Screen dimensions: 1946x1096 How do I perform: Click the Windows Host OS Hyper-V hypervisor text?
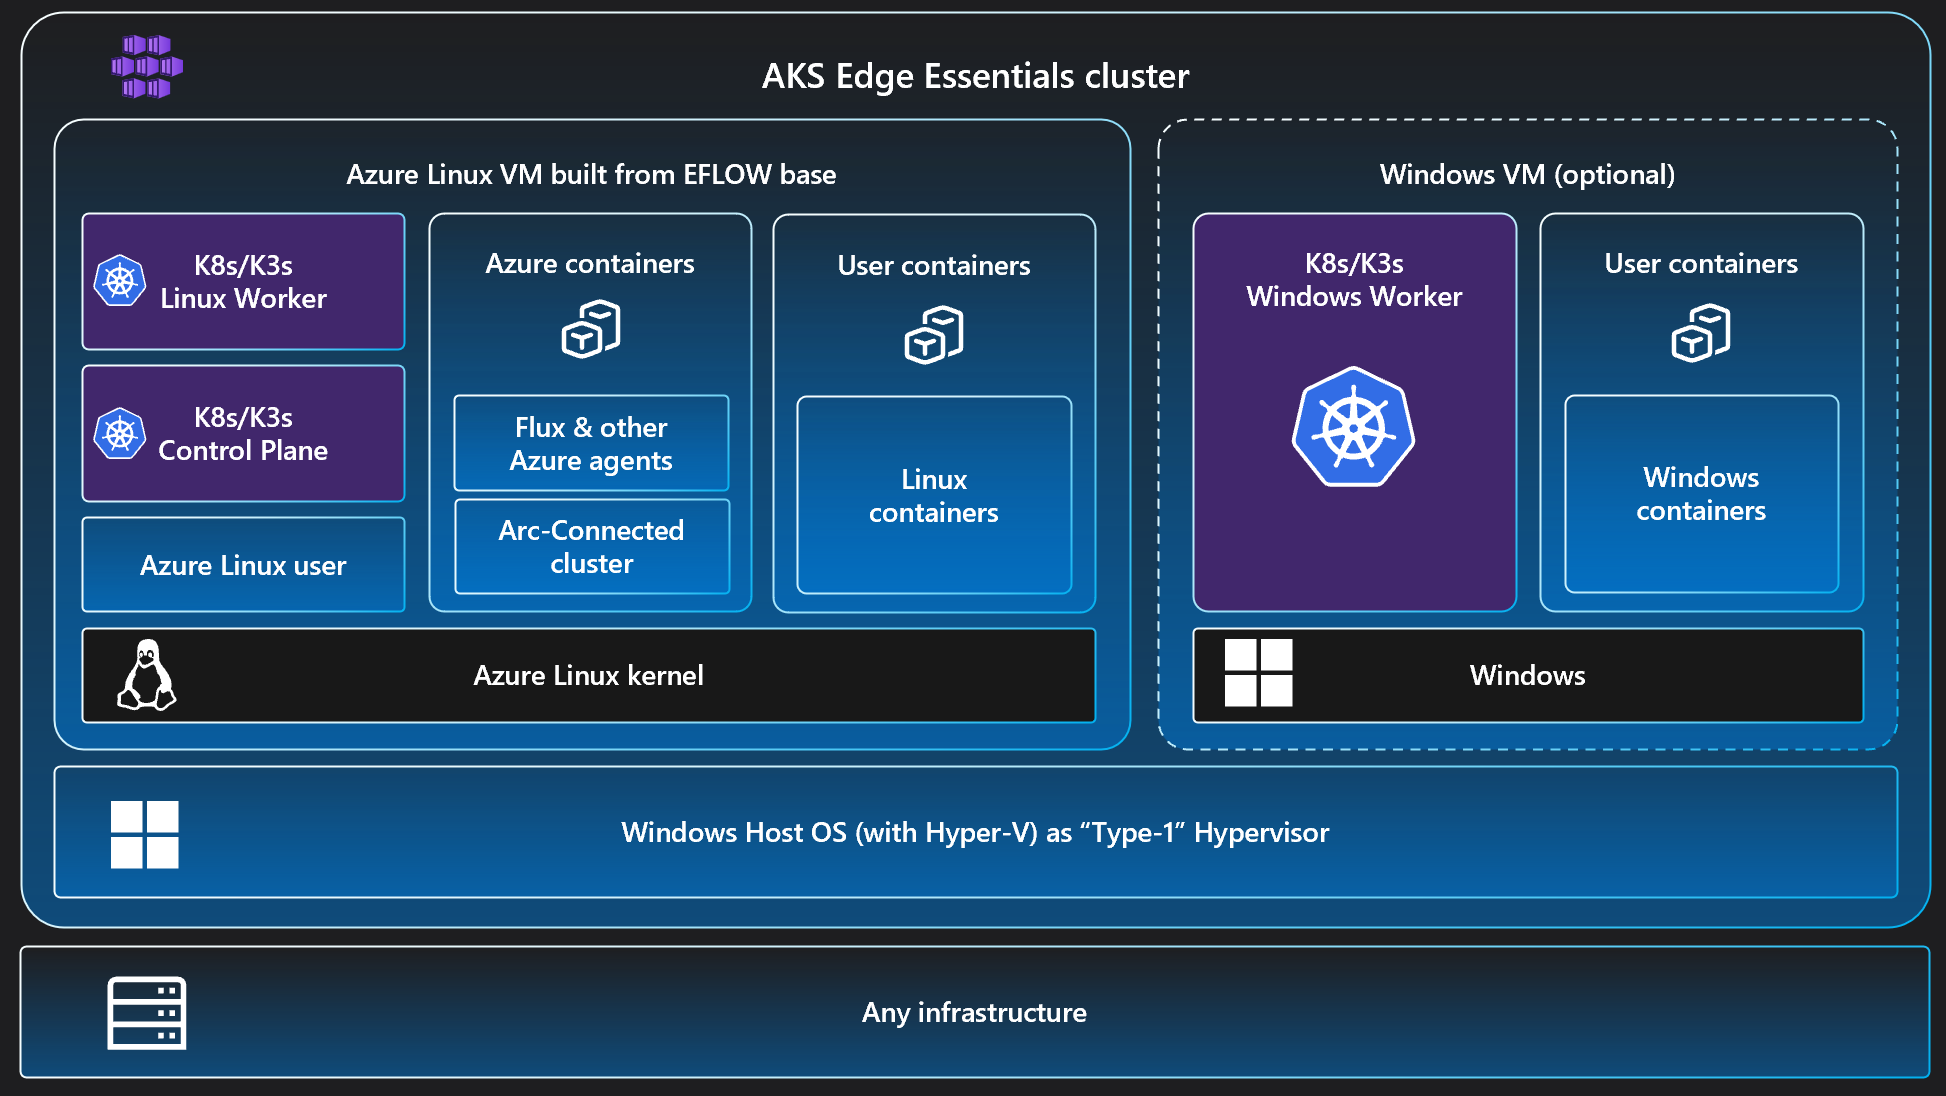click(975, 832)
